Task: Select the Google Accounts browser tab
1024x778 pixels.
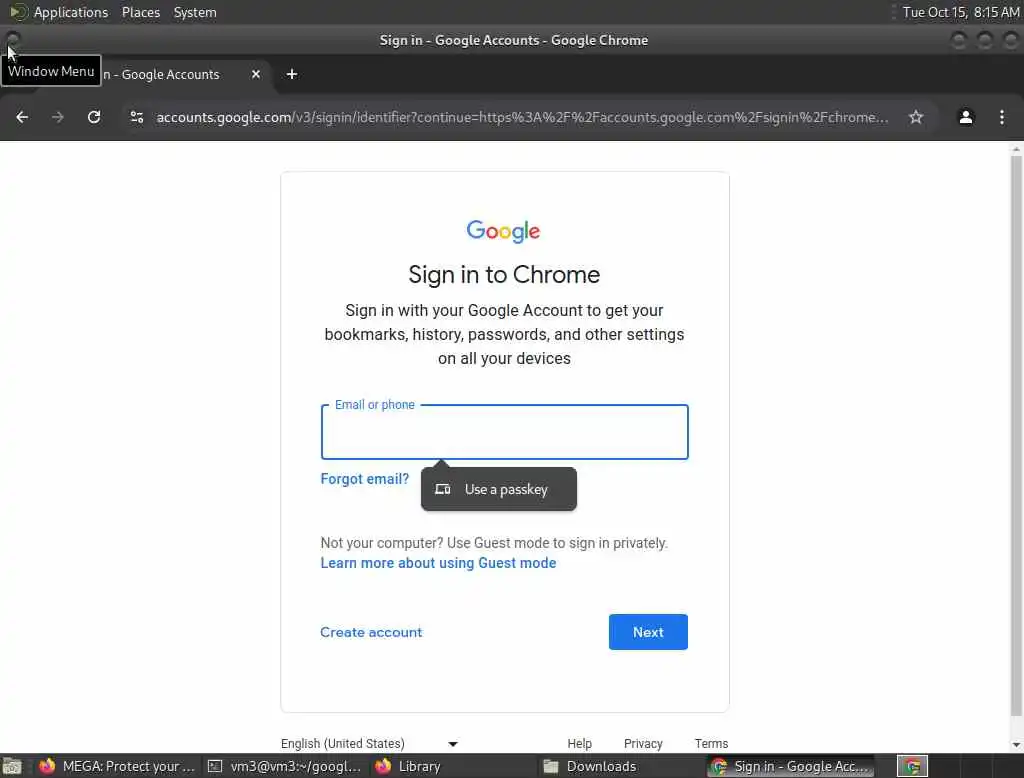Action: click(x=161, y=74)
